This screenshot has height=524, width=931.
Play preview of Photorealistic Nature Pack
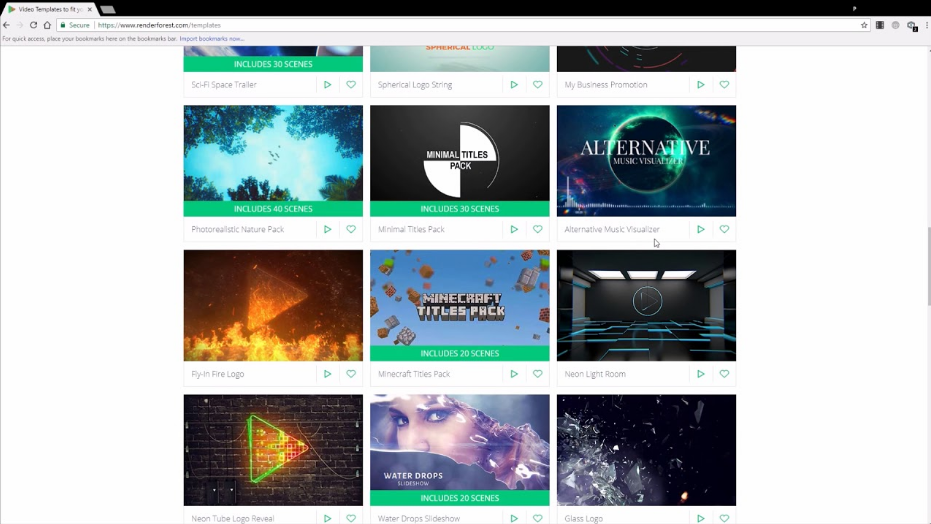(327, 229)
